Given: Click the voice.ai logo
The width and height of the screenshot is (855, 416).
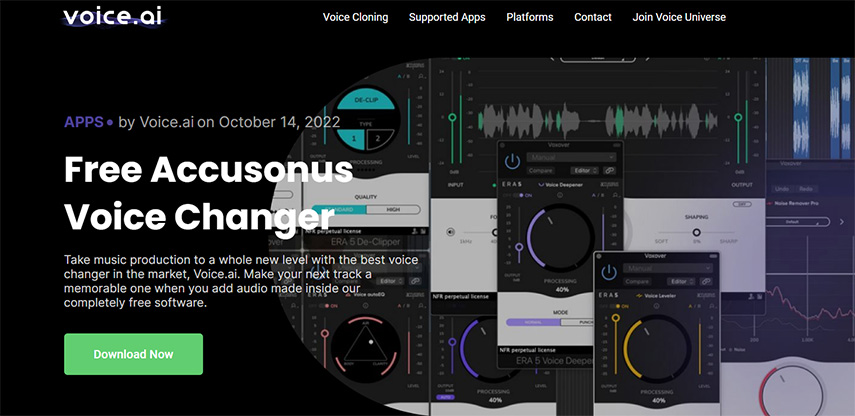Looking at the screenshot, I should (113, 16).
